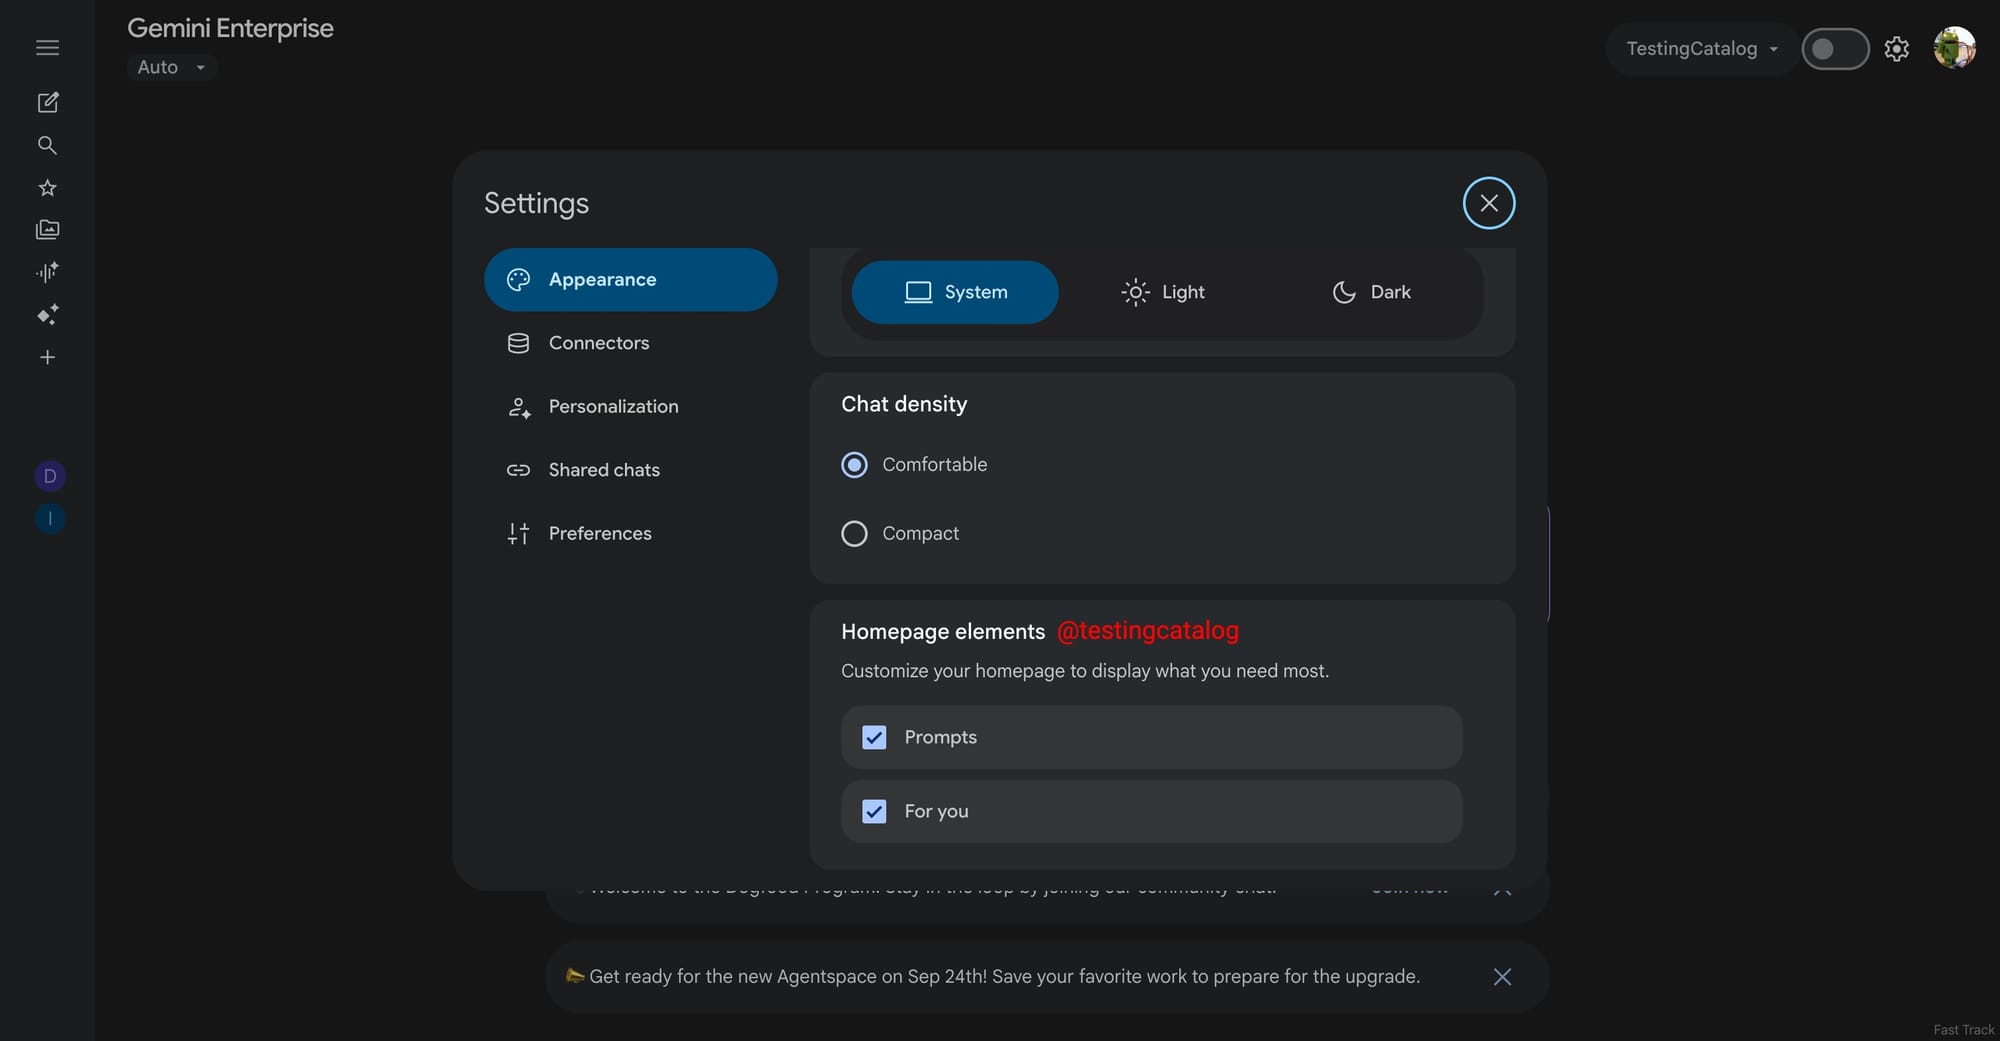Open agents sparkle icon in sidebar
This screenshot has width=2000, height=1041.
(x=47, y=315)
